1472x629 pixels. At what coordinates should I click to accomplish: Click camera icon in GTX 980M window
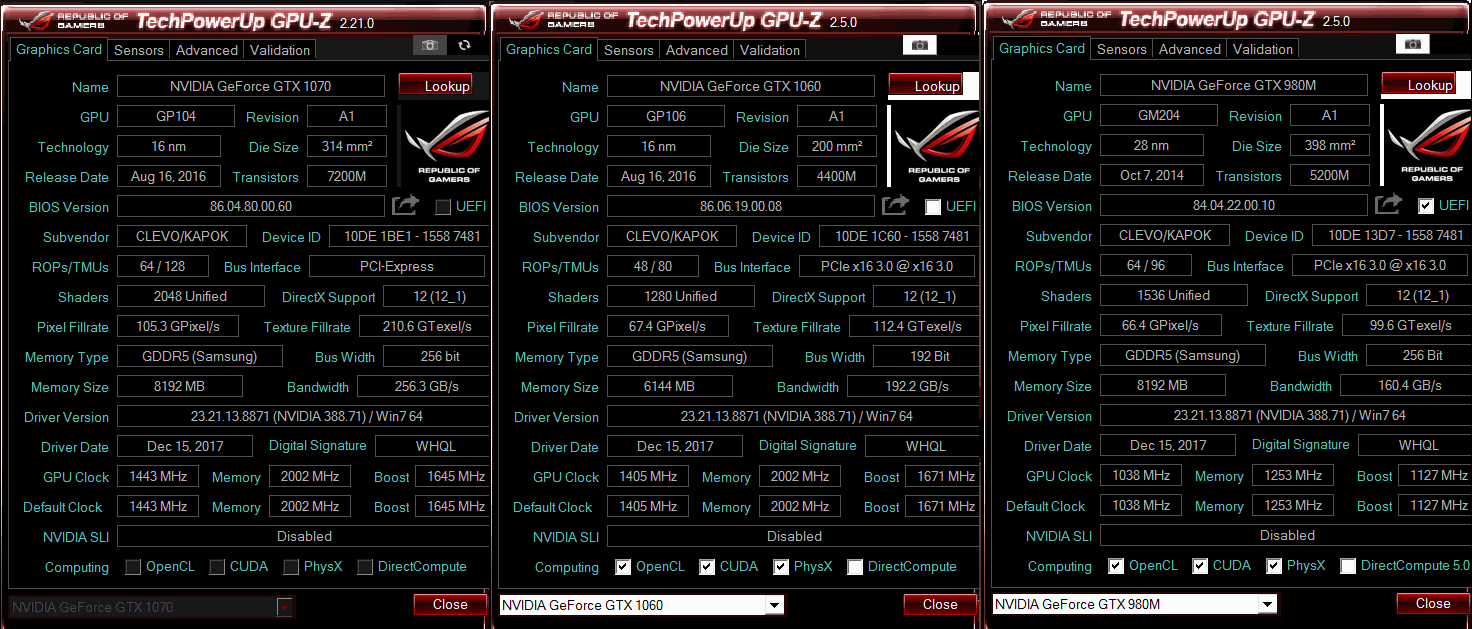[1412, 44]
